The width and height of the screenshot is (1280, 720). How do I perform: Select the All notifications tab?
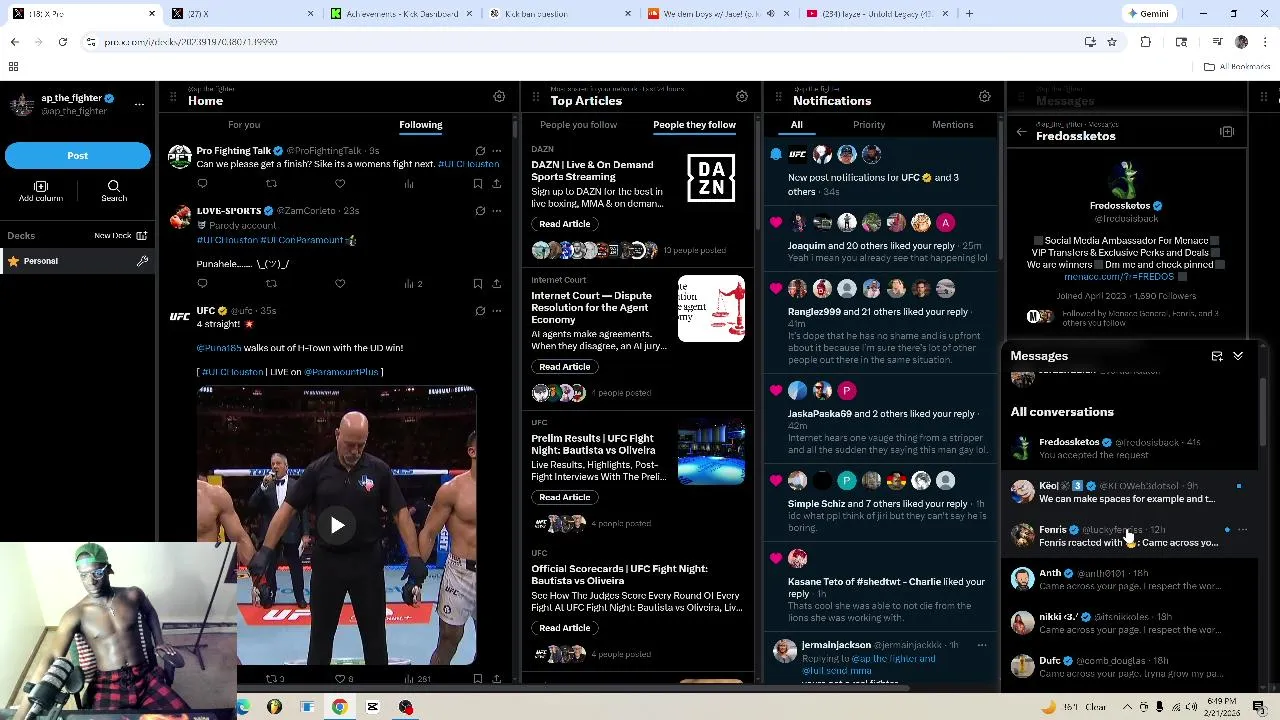point(797,125)
